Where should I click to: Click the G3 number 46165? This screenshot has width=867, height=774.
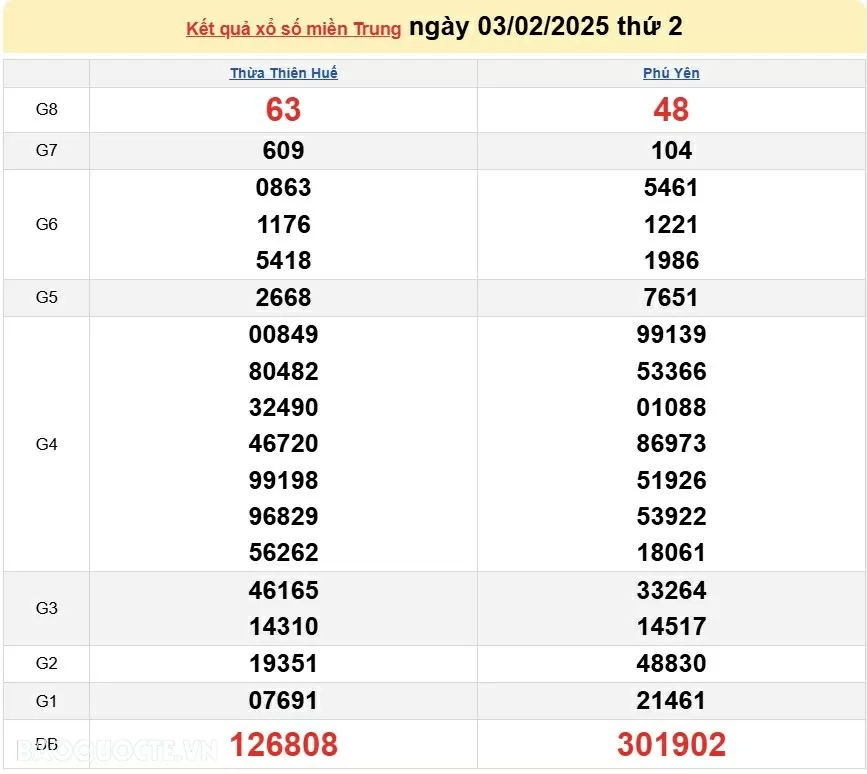[x=283, y=589]
